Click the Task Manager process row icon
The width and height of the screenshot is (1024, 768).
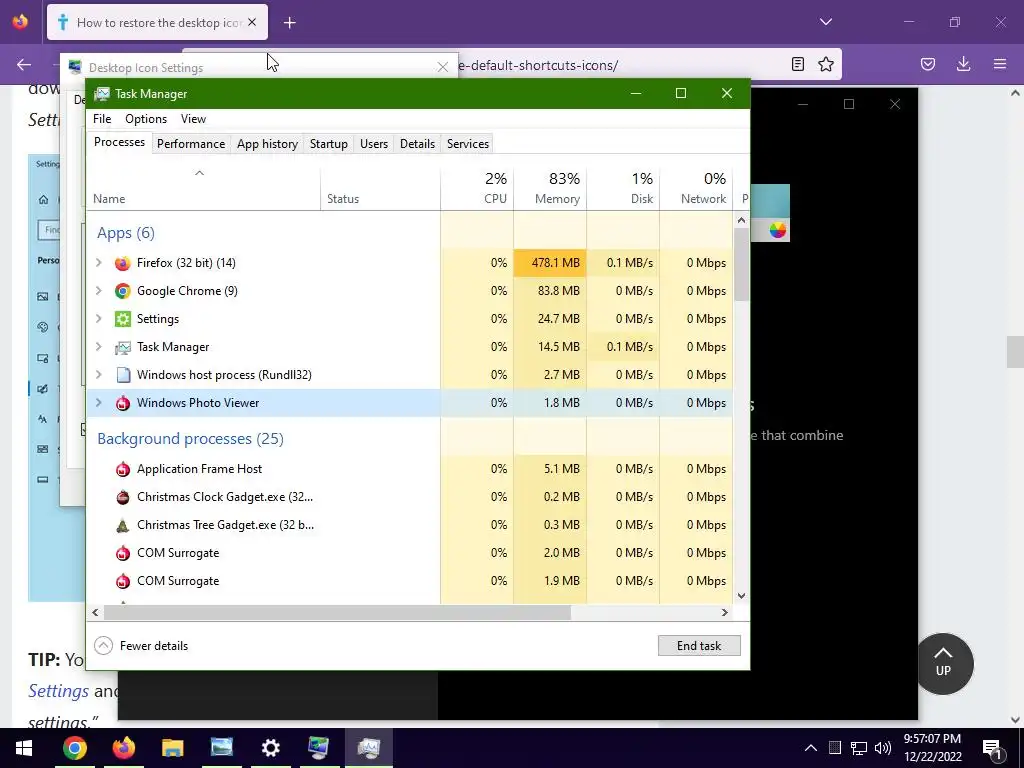pyautogui.click(x=123, y=347)
